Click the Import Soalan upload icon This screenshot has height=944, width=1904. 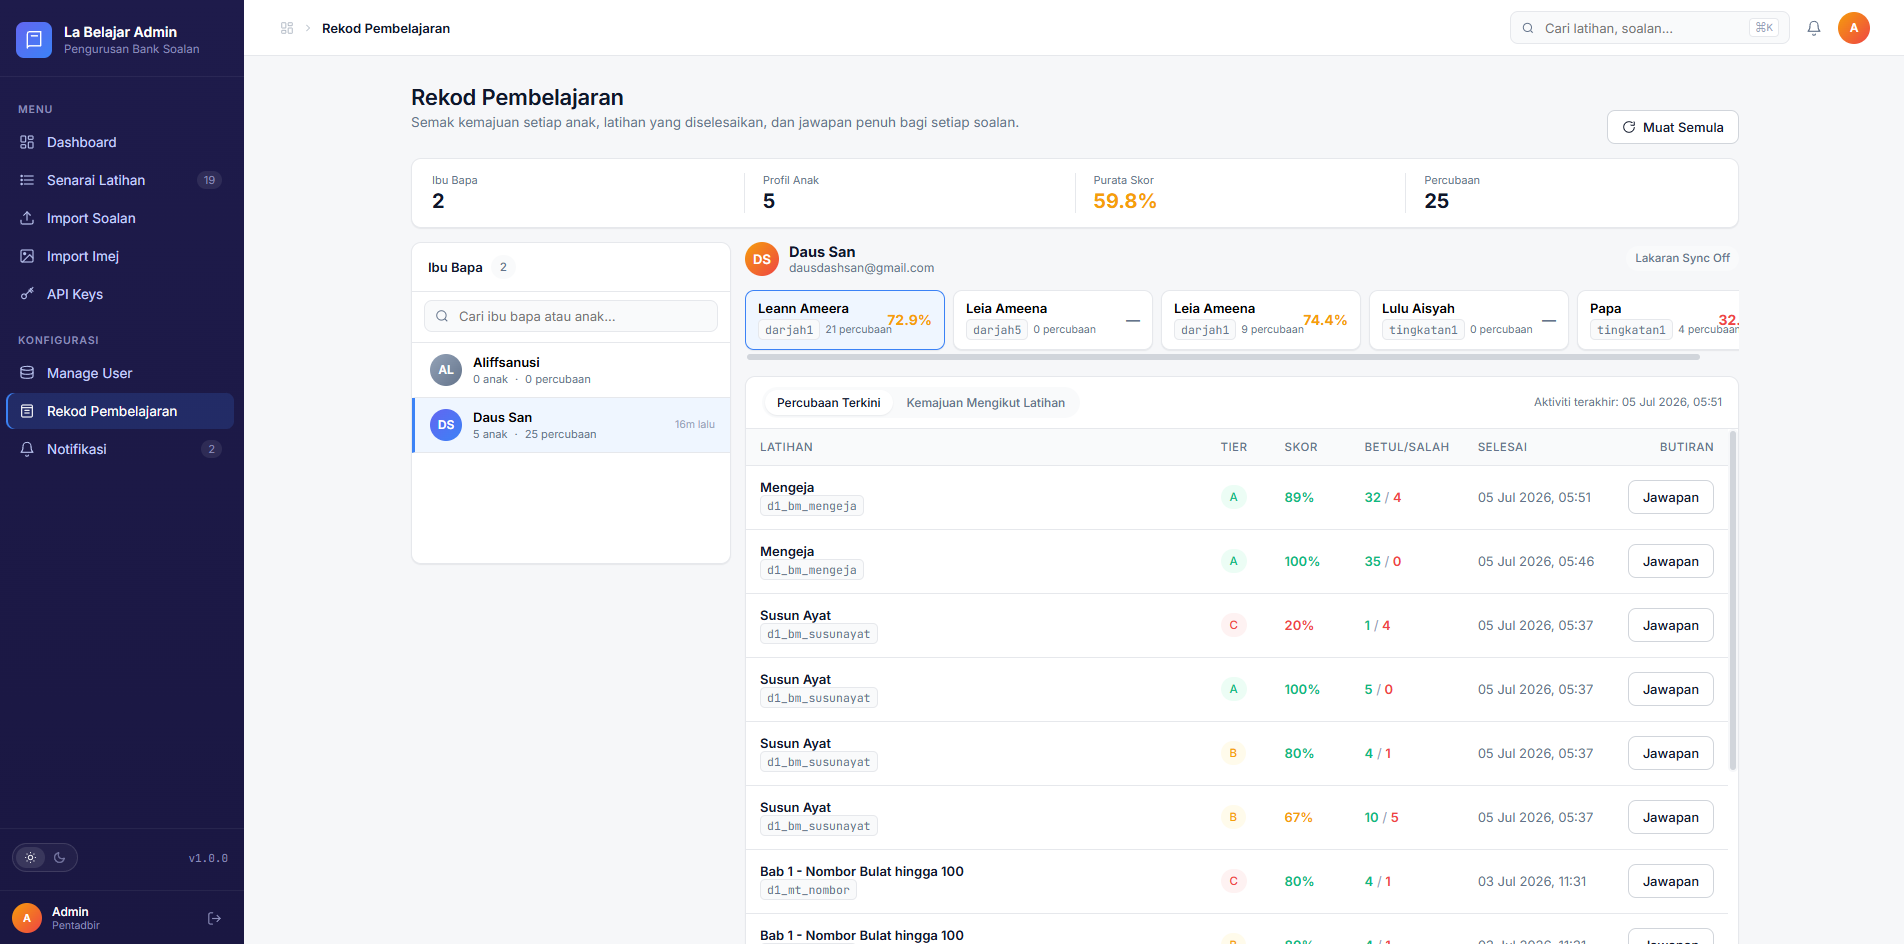coord(27,218)
